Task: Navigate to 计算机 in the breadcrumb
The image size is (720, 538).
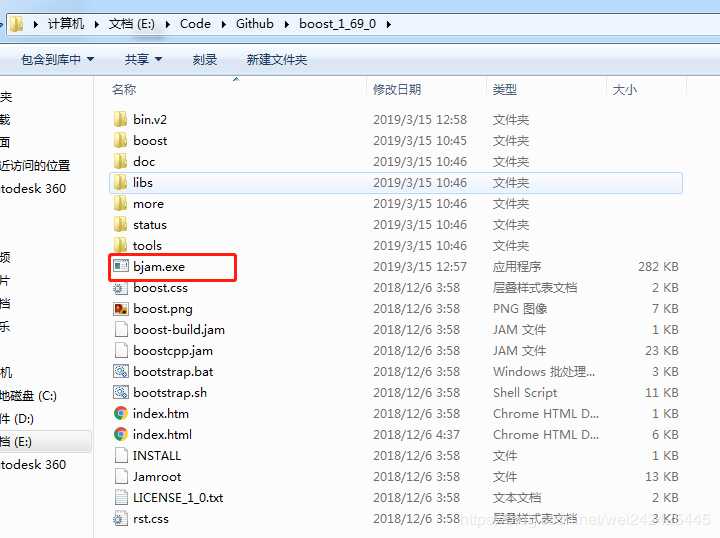Action: 66,24
